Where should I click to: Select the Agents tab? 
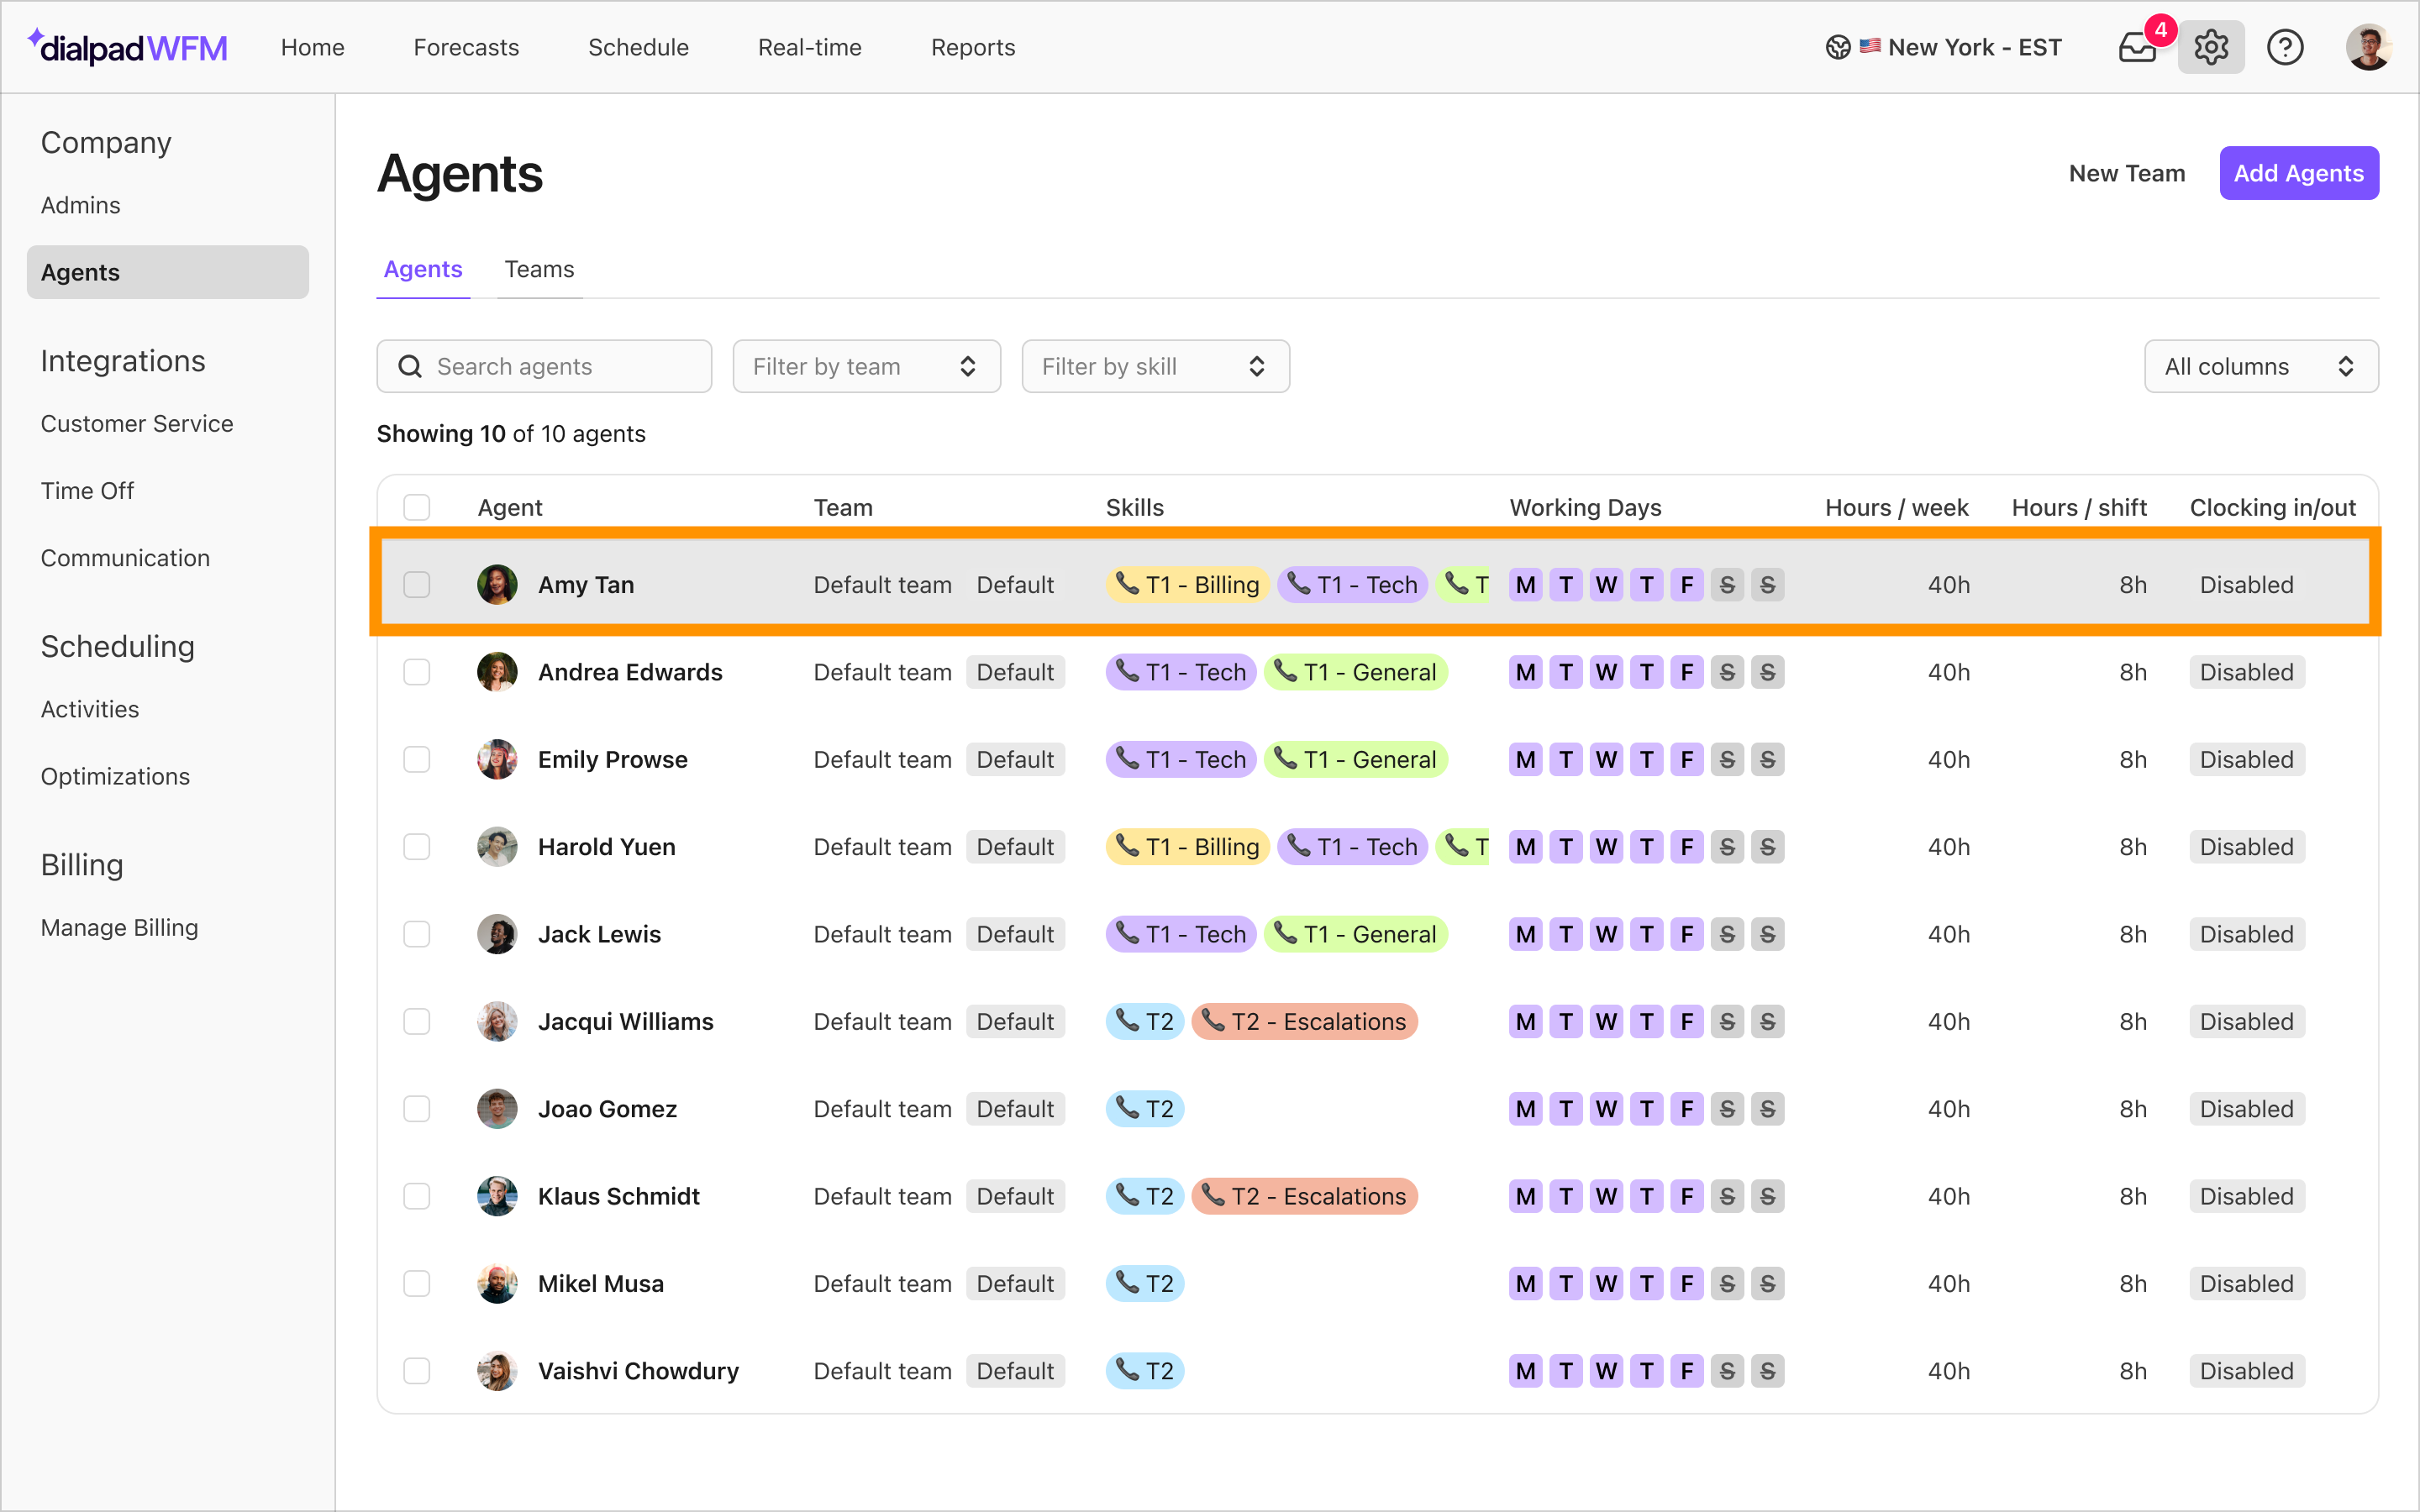click(x=423, y=269)
